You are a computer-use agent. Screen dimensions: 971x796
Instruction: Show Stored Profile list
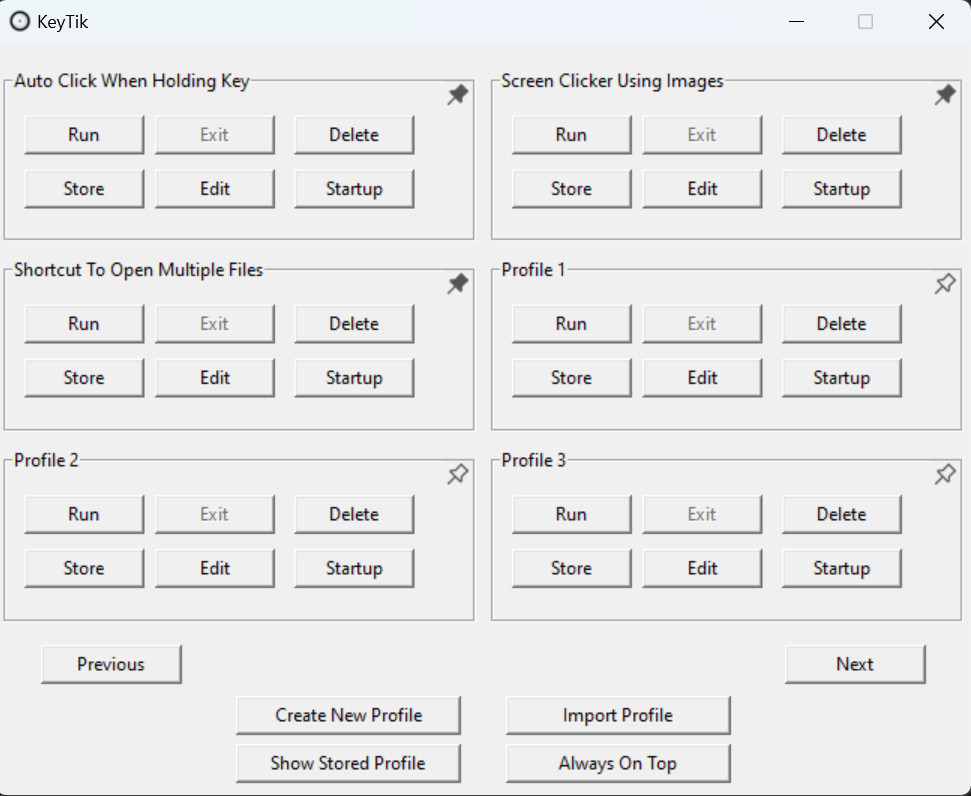[x=348, y=763]
